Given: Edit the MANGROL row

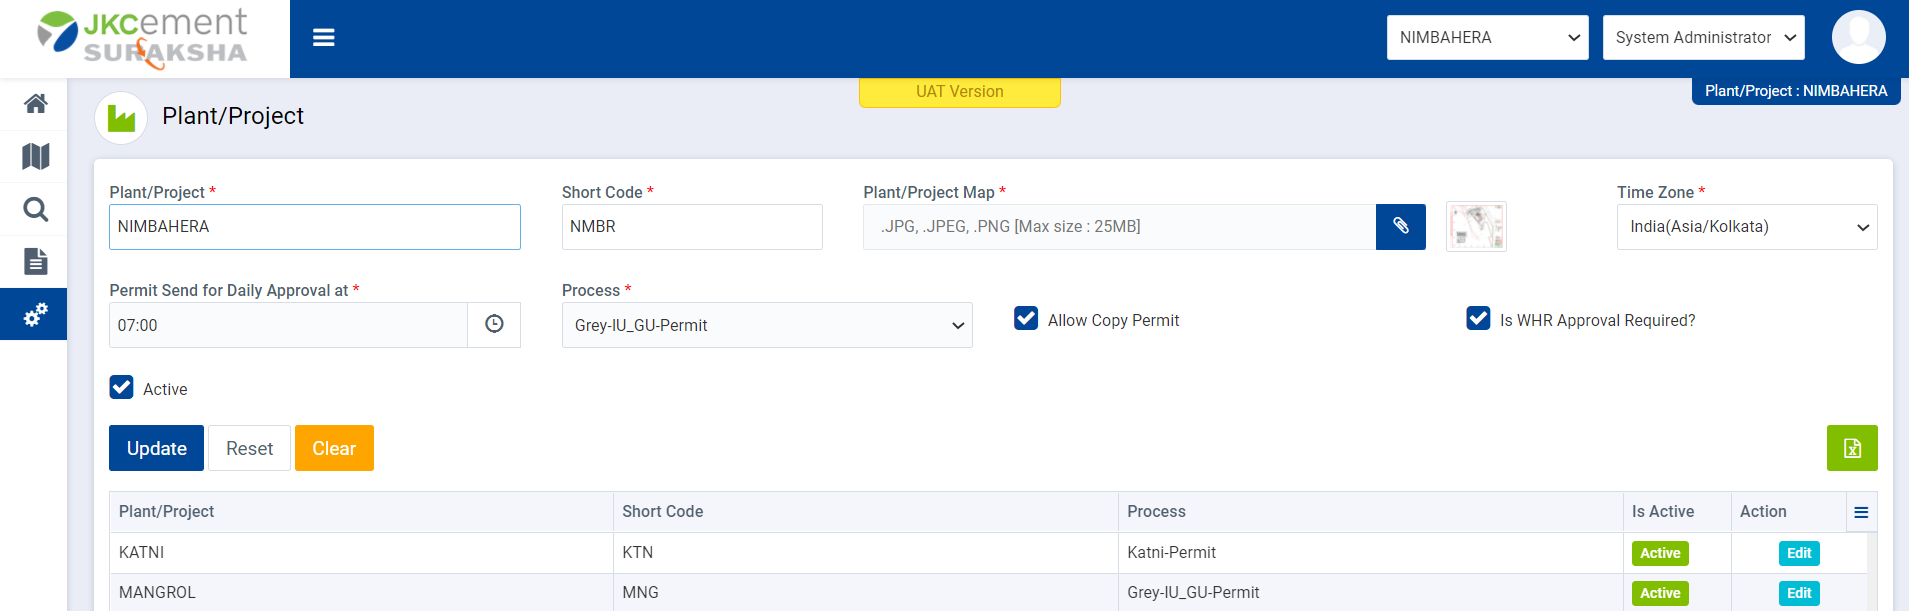Looking at the screenshot, I should [1799, 593].
